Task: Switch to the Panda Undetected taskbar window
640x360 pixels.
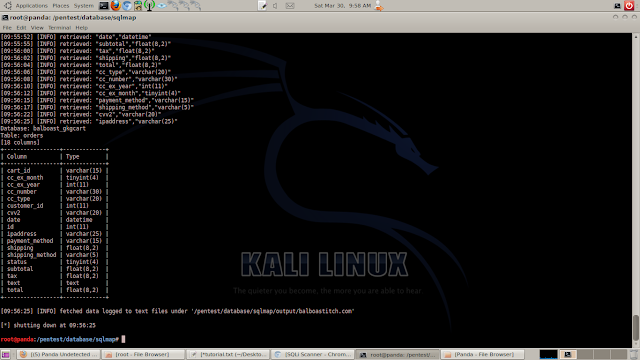Action: [59, 354]
